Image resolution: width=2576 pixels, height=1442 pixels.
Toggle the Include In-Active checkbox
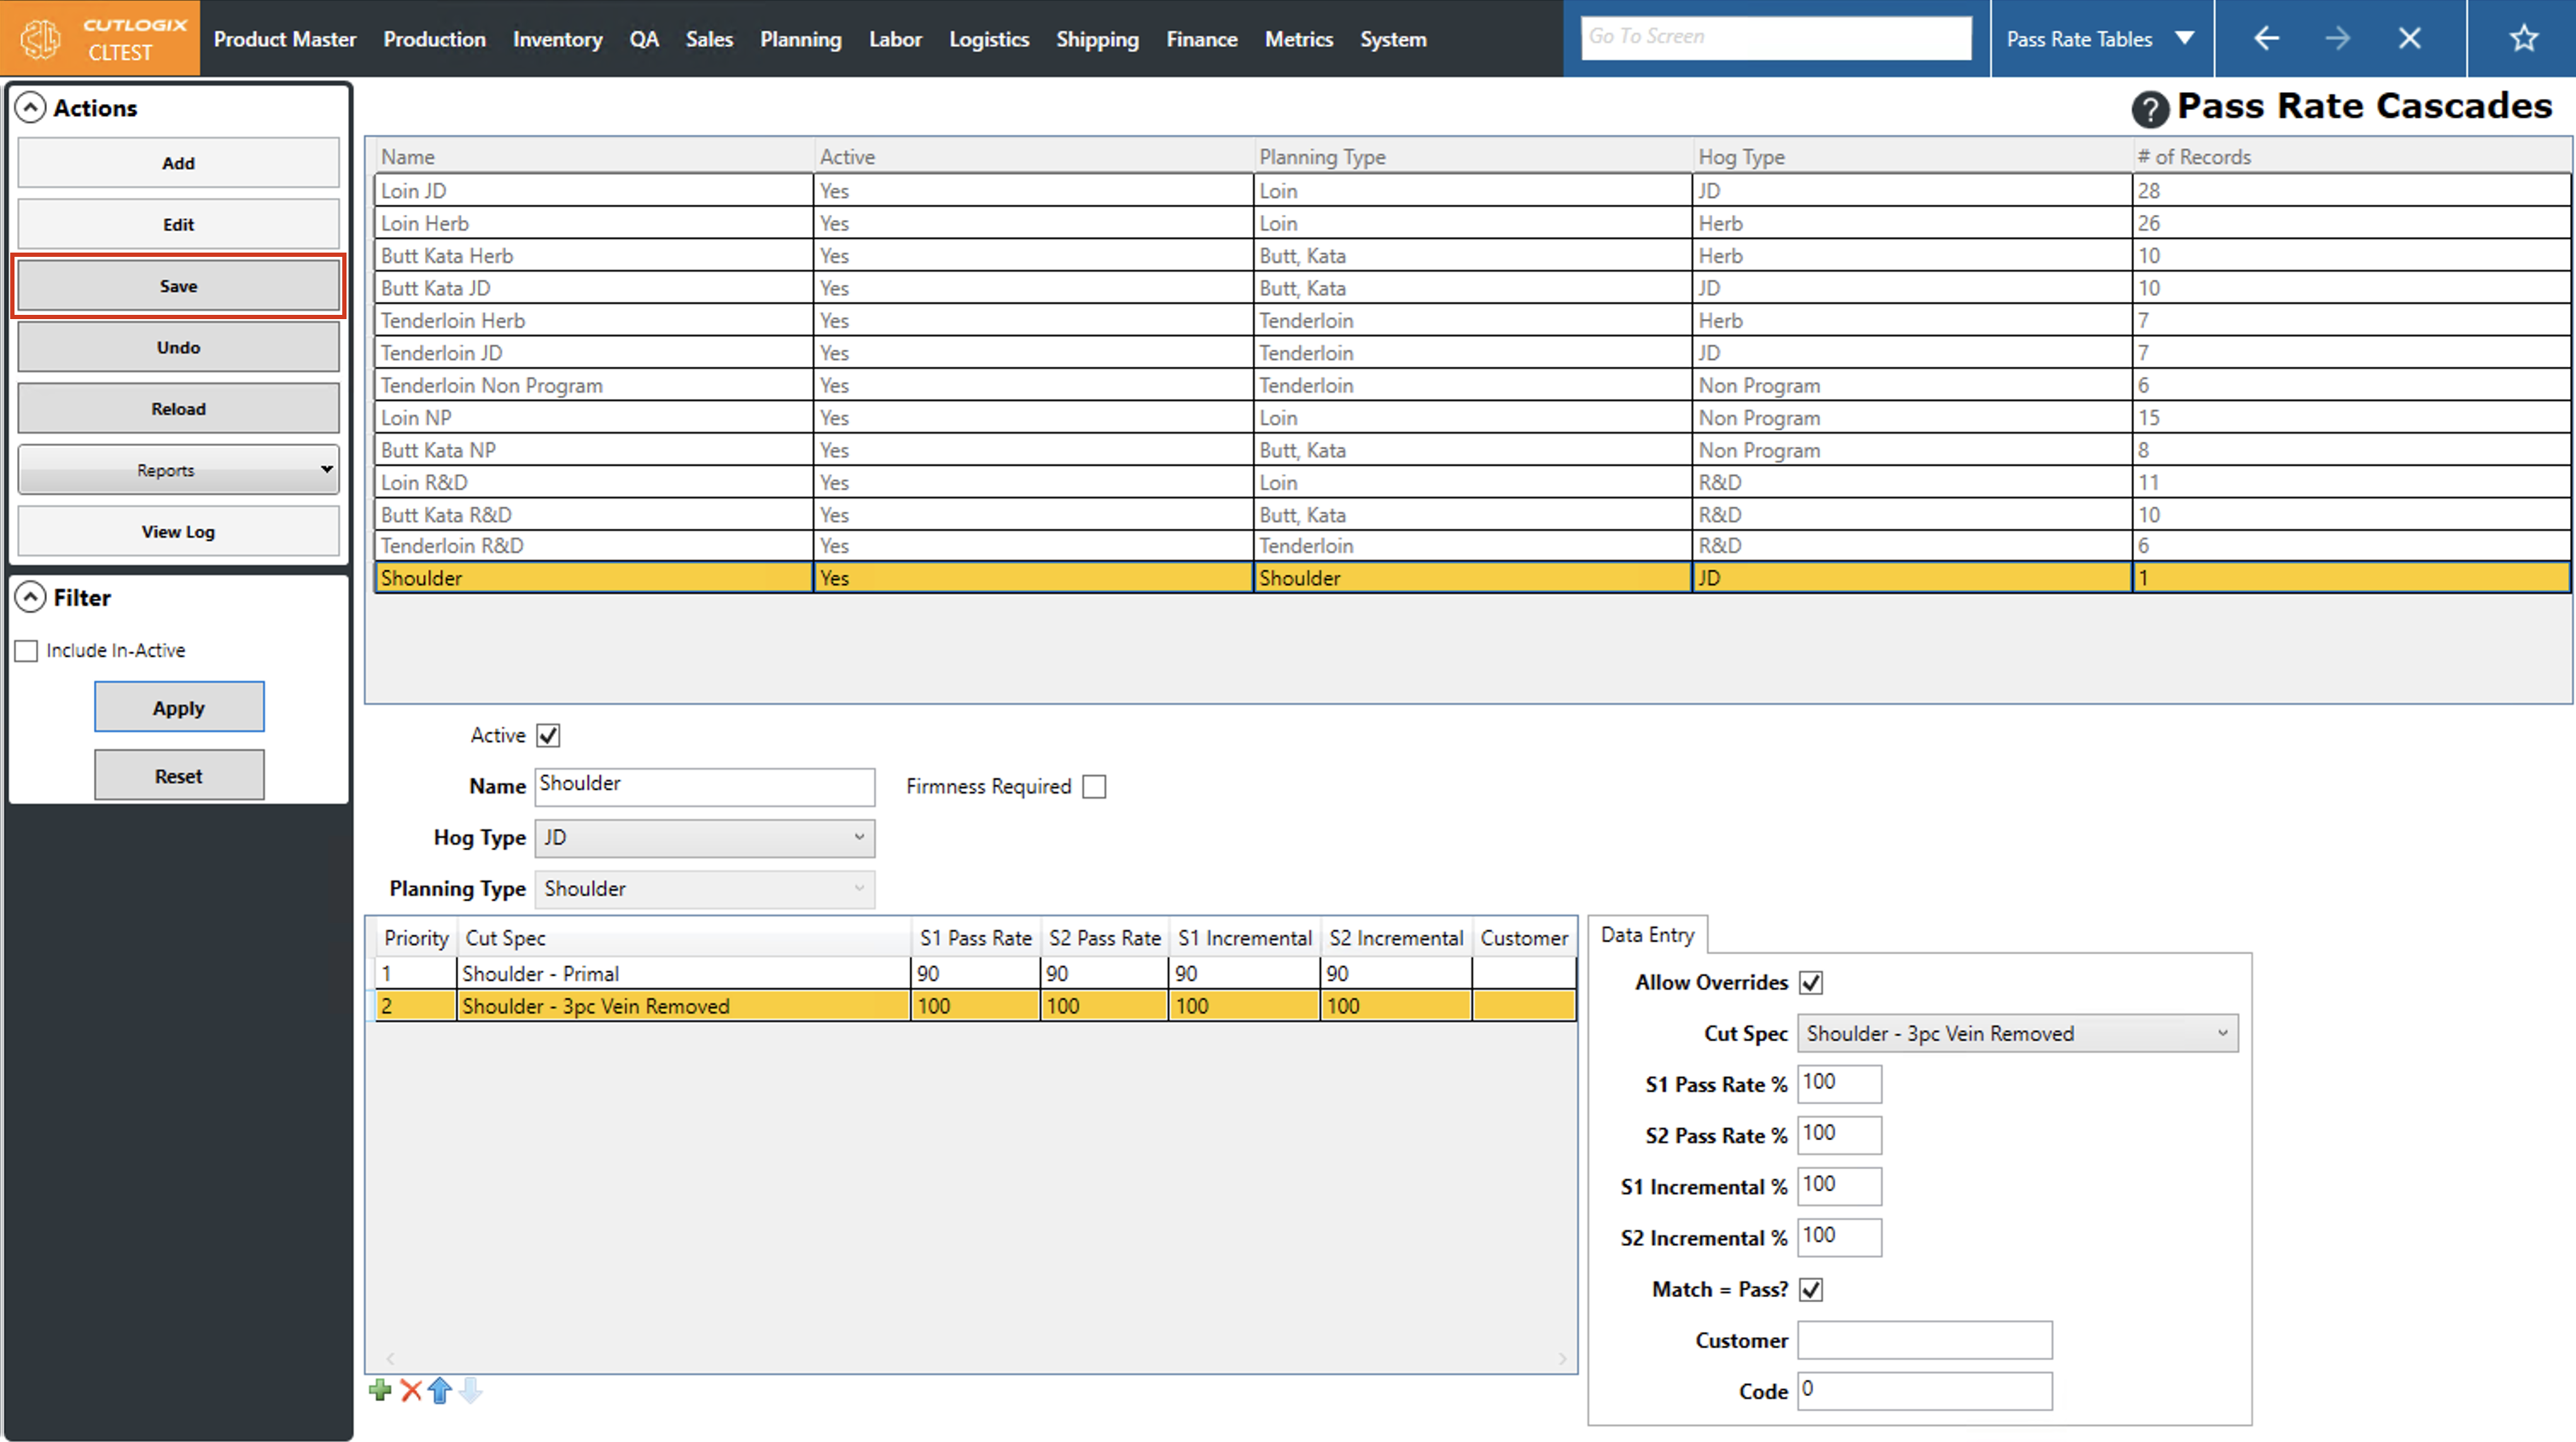[27, 651]
